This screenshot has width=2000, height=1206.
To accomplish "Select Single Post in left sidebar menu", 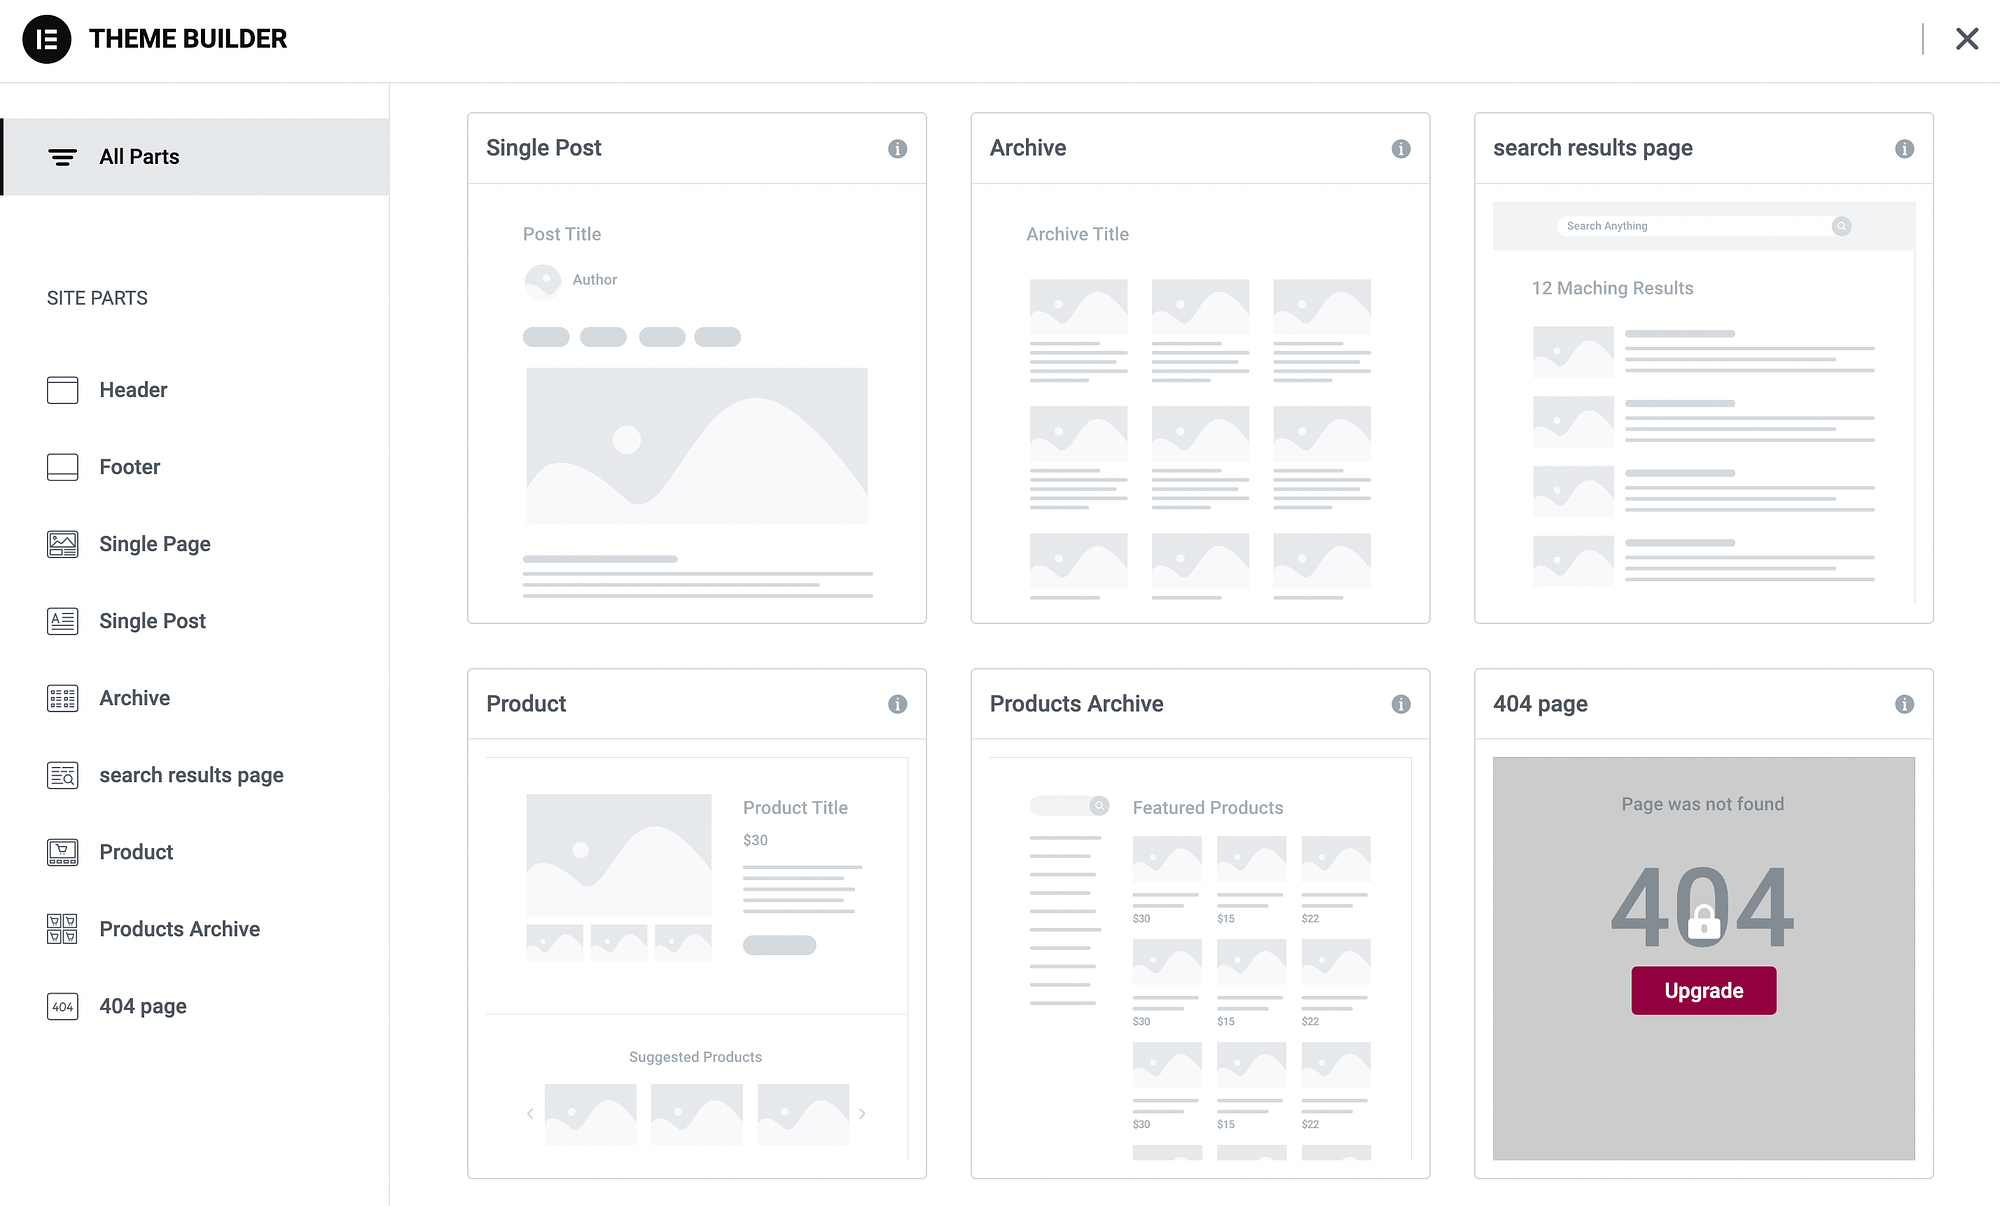I will click(x=151, y=620).
